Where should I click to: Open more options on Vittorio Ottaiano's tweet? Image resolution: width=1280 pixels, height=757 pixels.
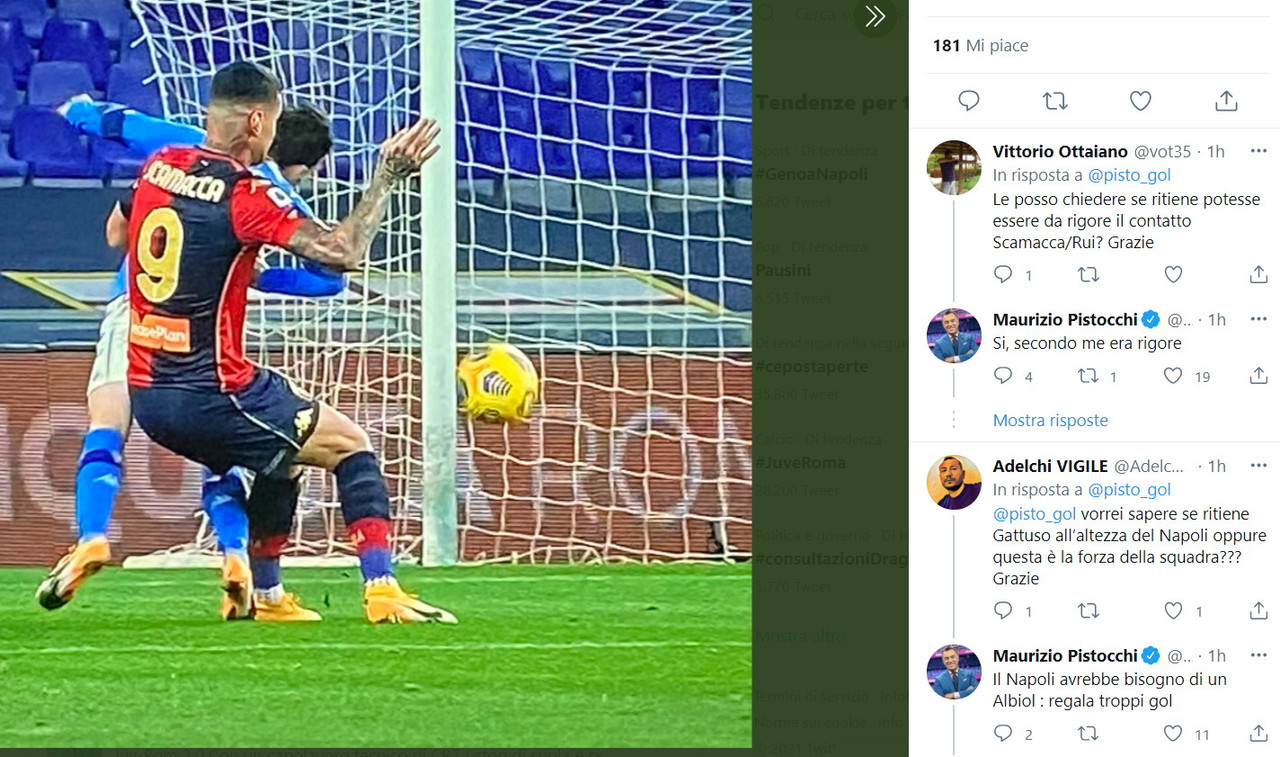(x=1258, y=151)
